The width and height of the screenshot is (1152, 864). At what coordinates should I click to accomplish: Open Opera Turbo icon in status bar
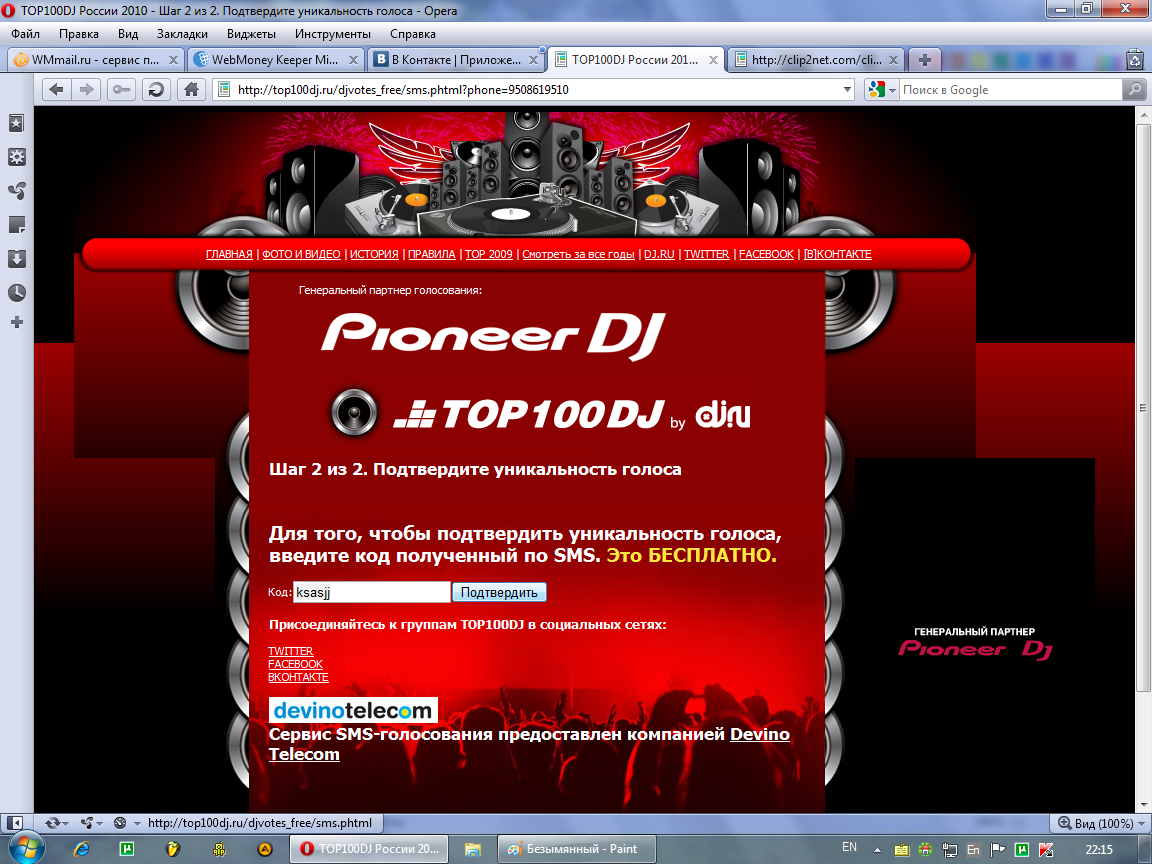click(x=120, y=823)
